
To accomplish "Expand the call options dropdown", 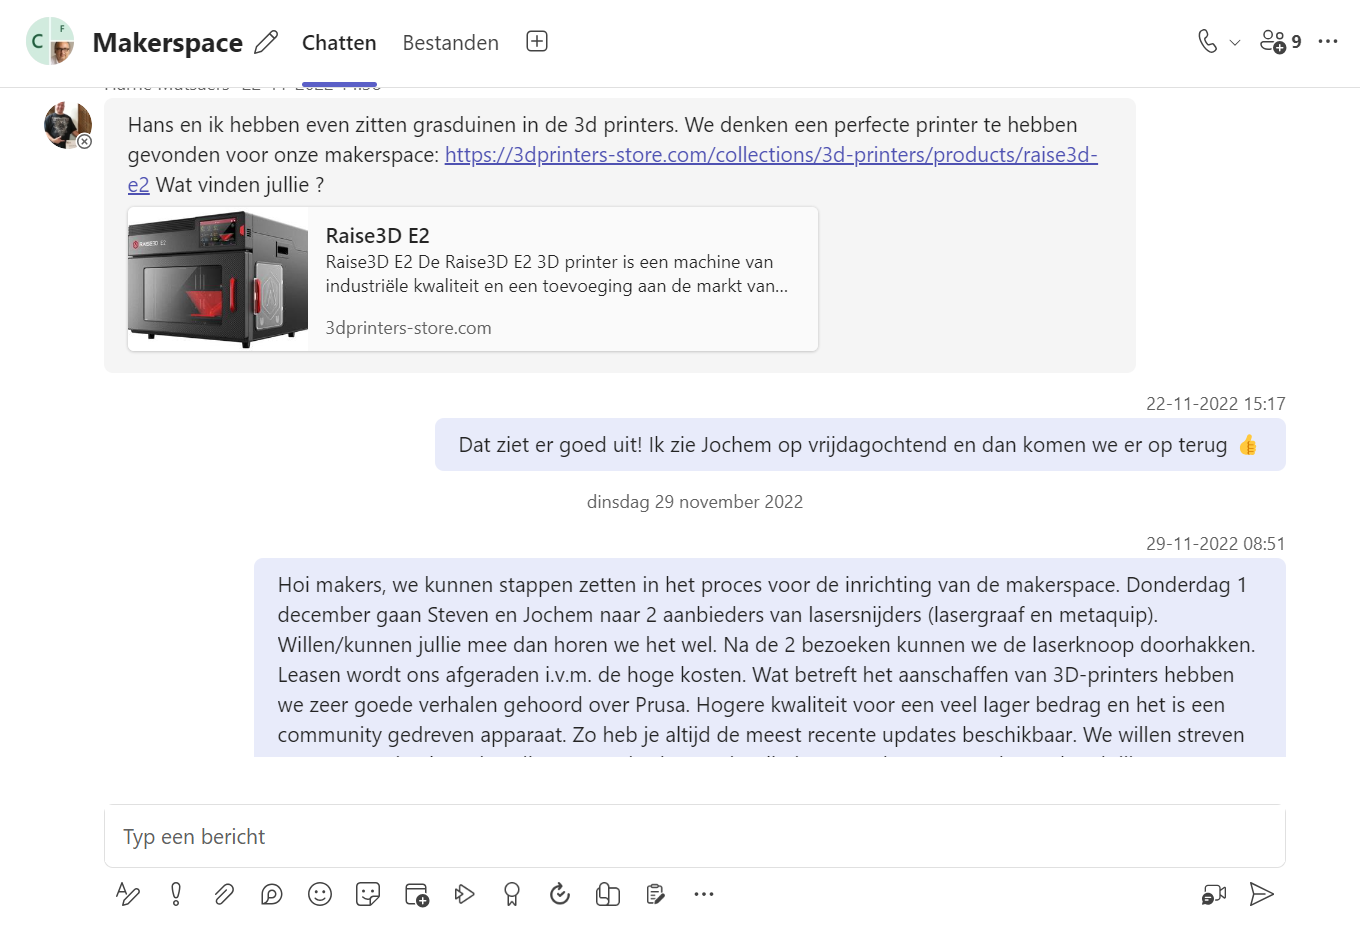I will pyautogui.click(x=1235, y=42).
